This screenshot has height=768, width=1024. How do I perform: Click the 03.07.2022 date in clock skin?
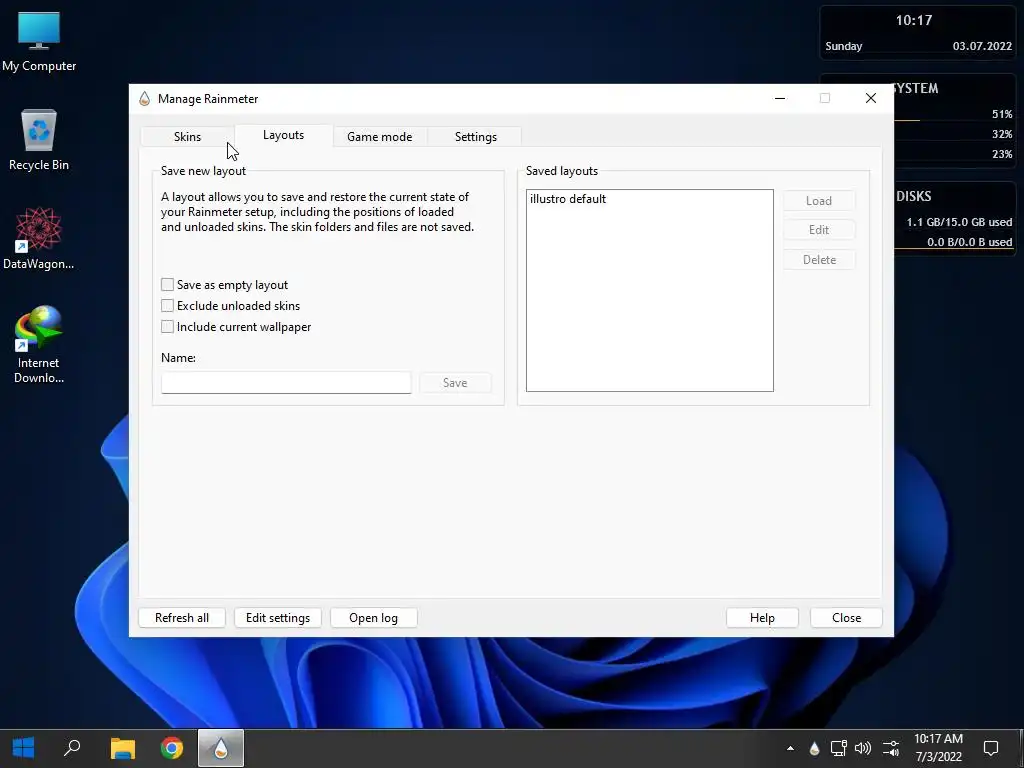982,46
